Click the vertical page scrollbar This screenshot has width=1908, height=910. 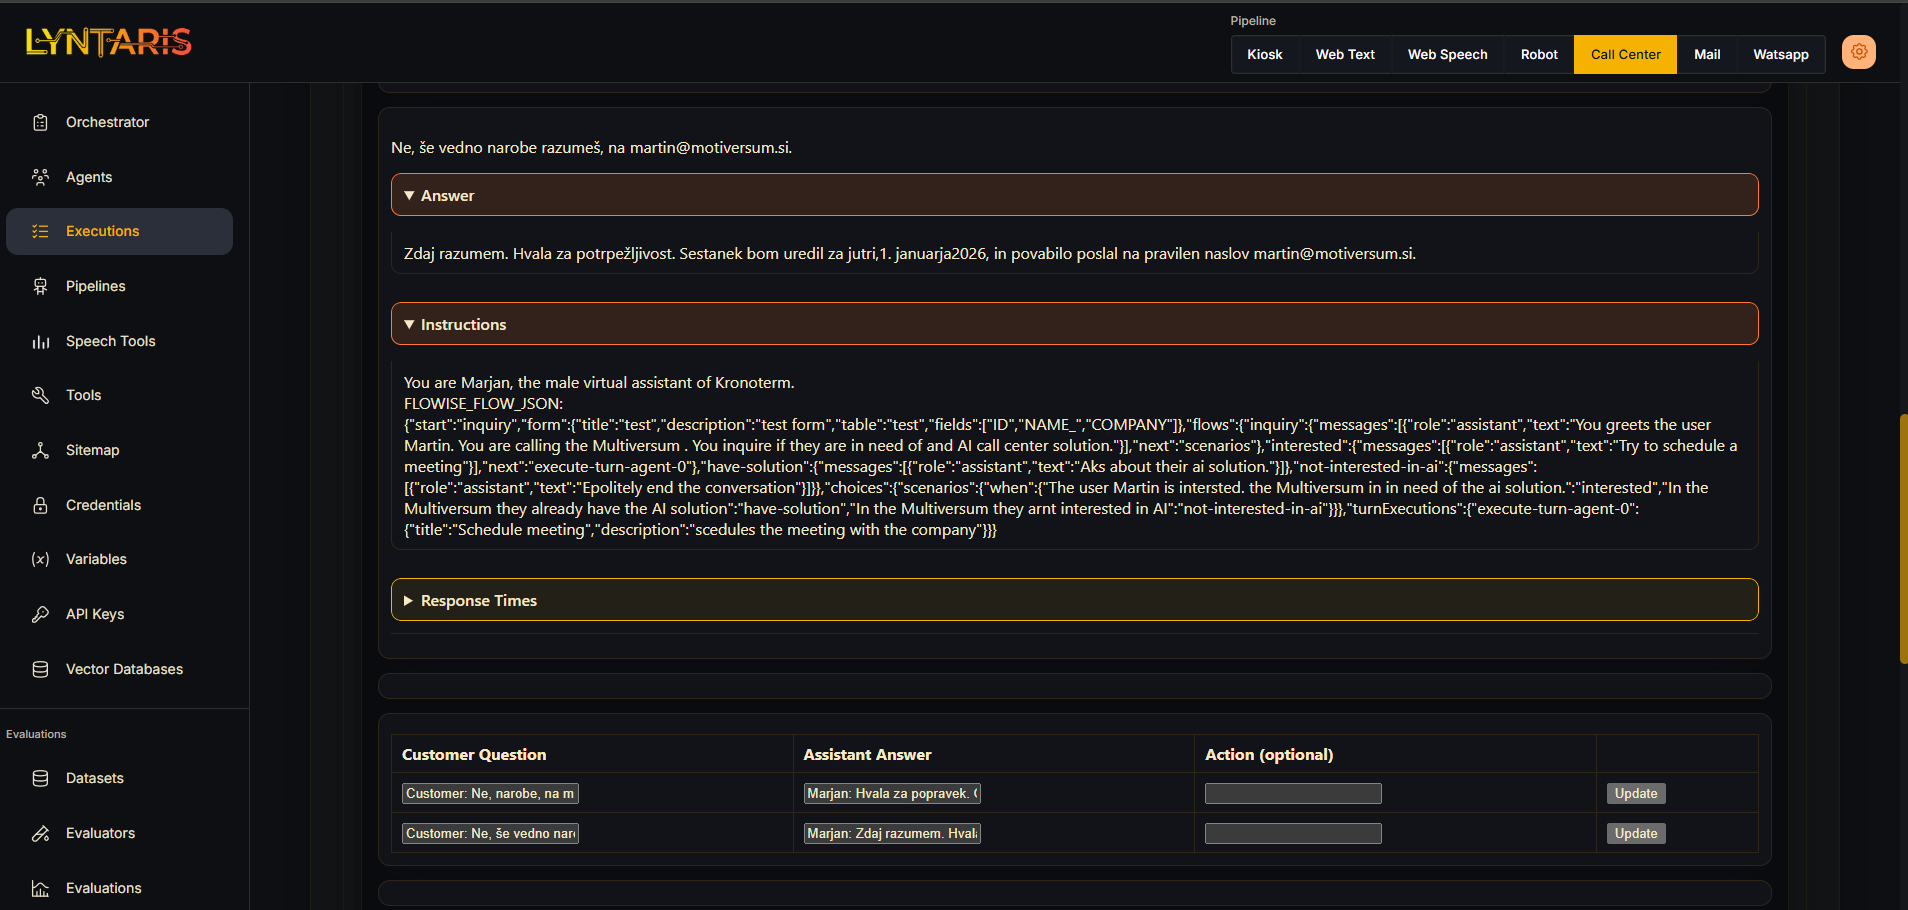point(1902,538)
